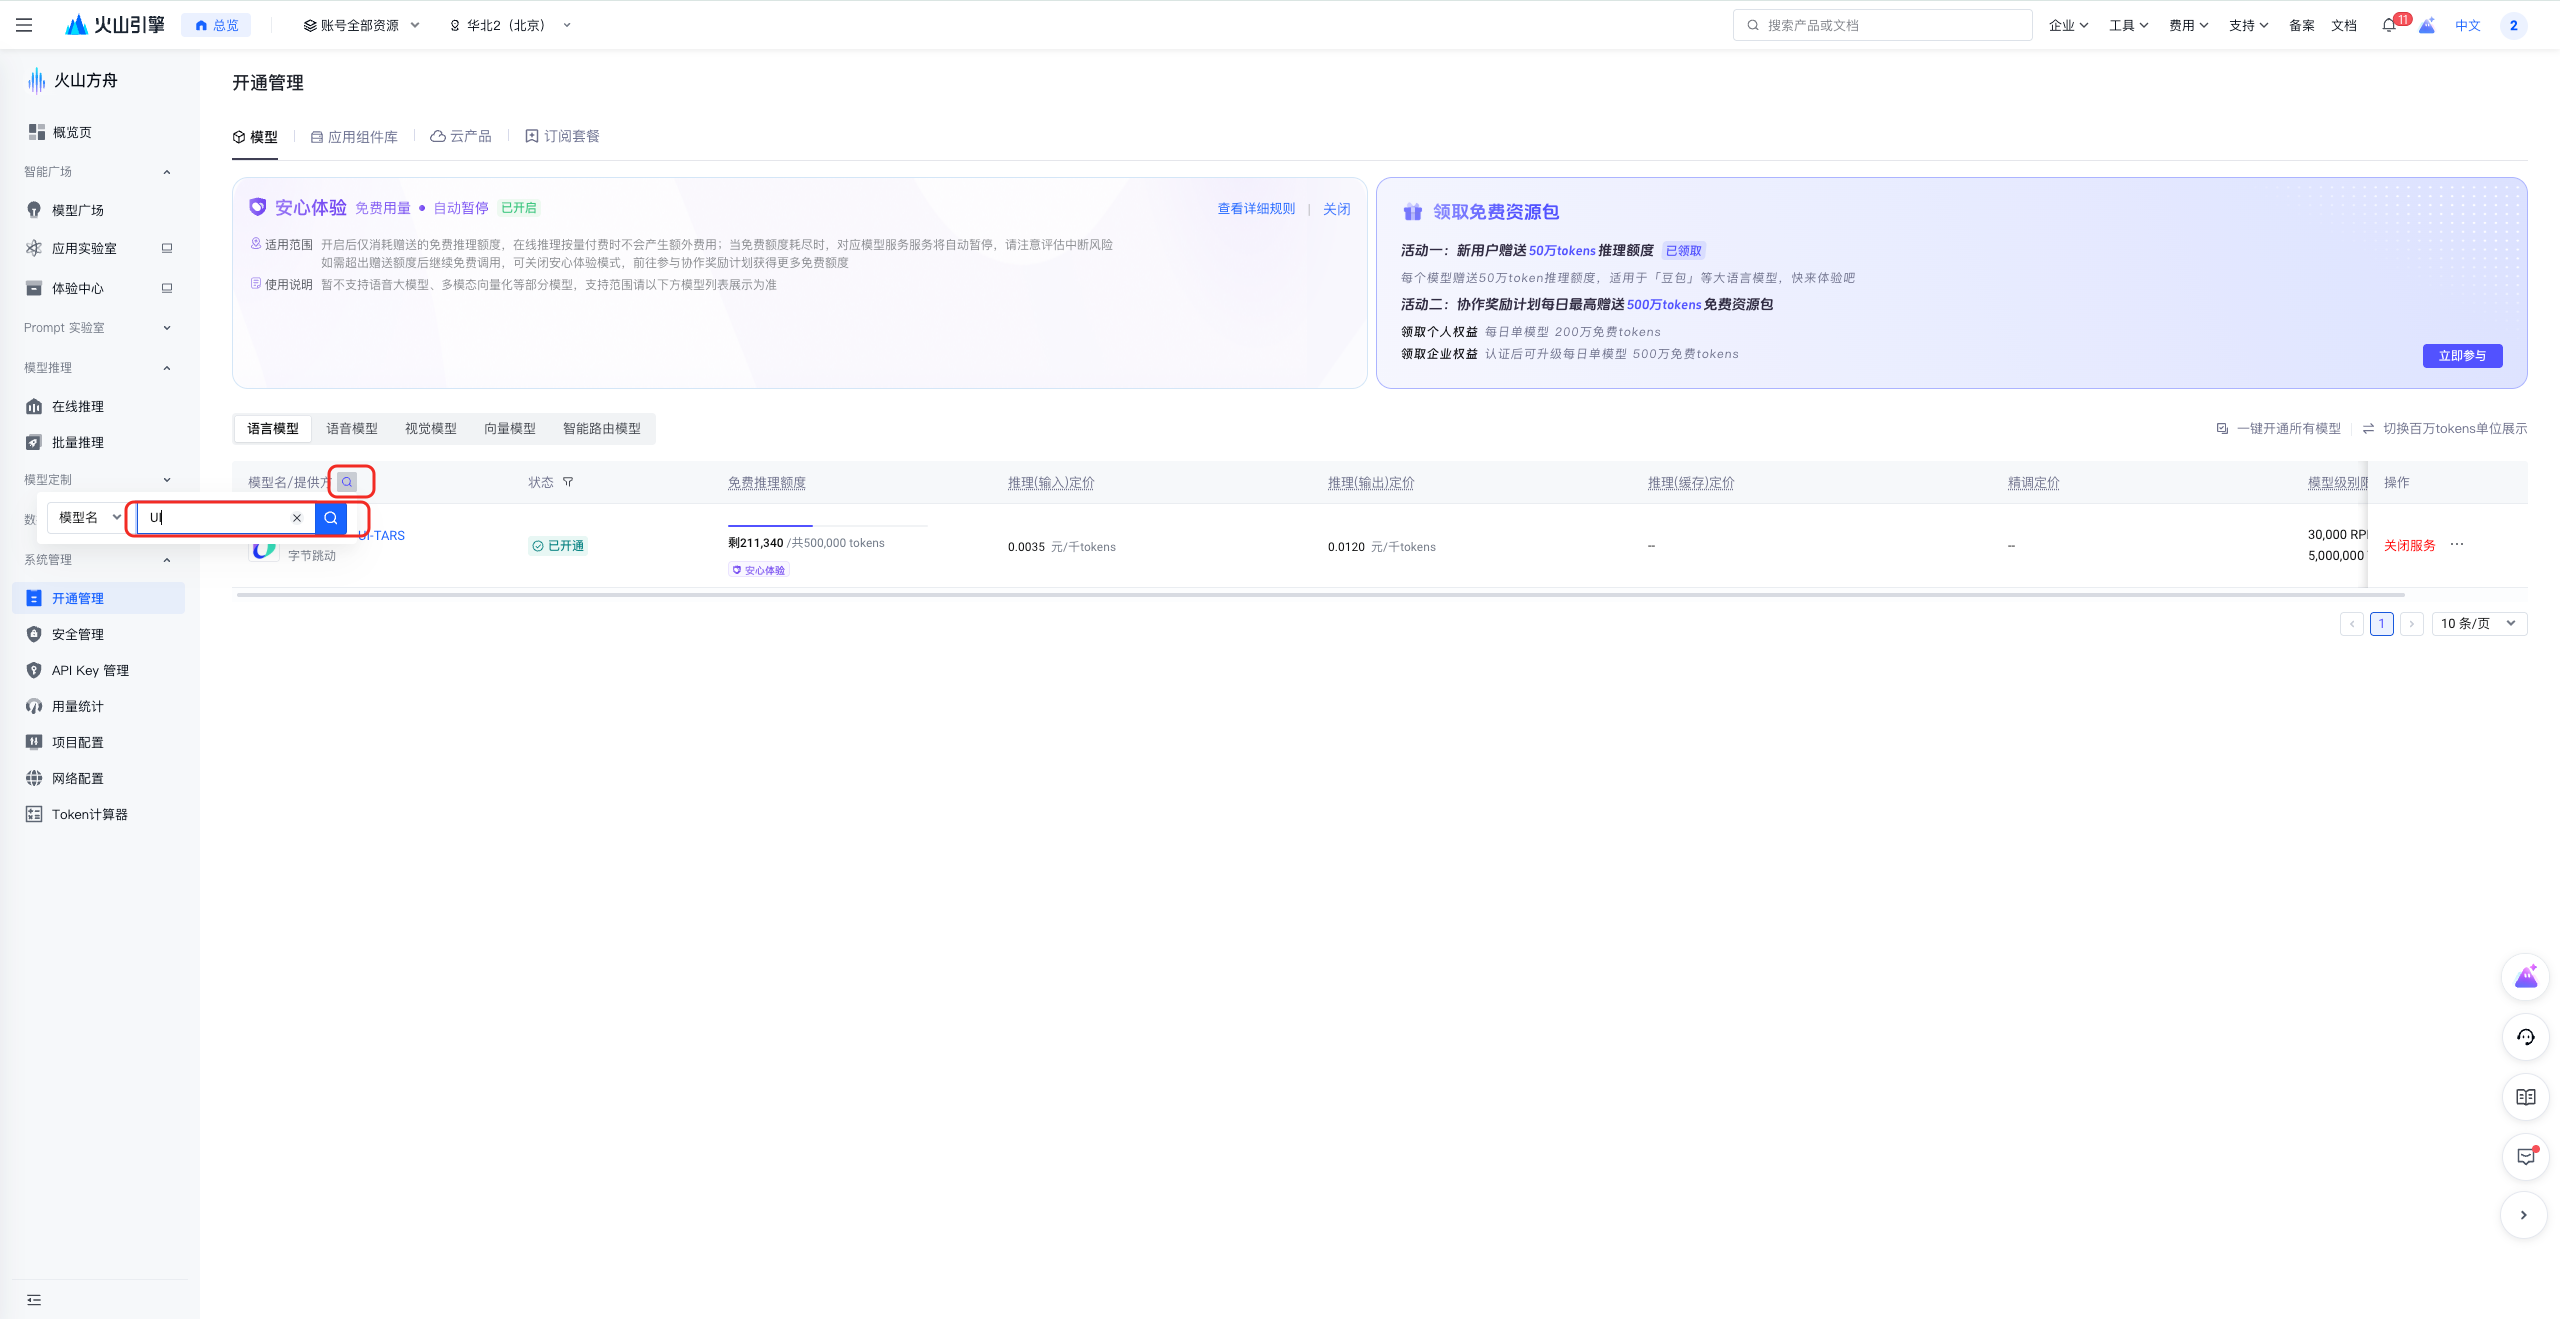Open the 10 条/页 page size dropdown
Image resolution: width=2560 pixels, height=1319 pixels.
(2478, 624)
